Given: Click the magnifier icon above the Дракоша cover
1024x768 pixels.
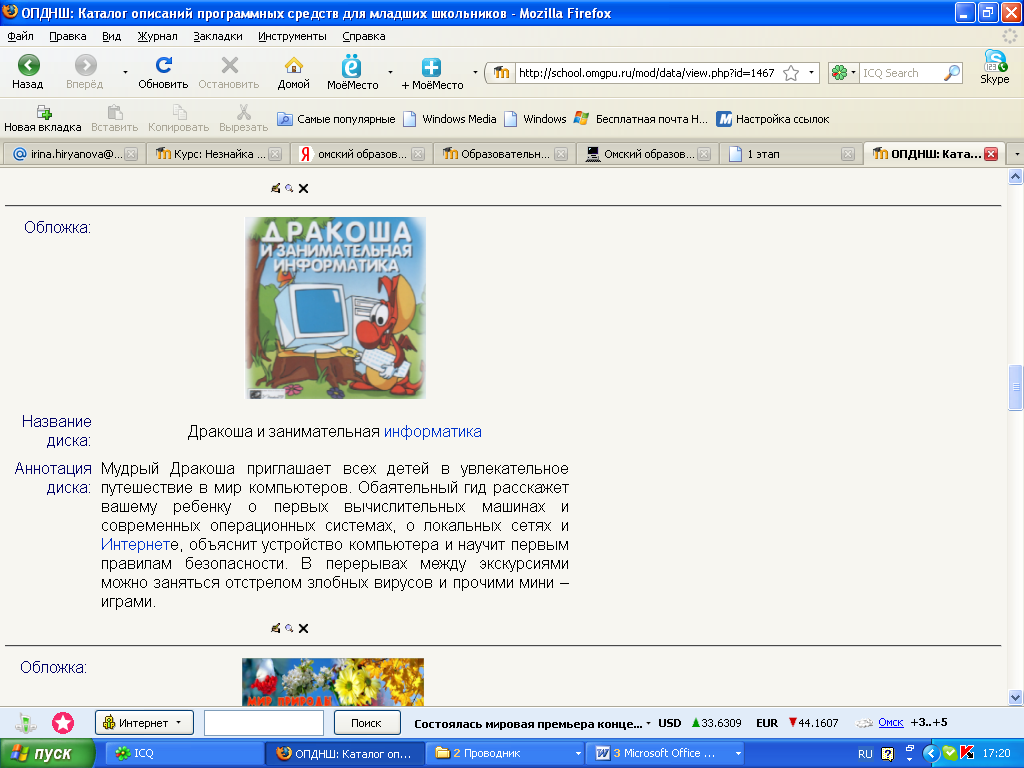Looking at the screenshot, I should 289,188.
